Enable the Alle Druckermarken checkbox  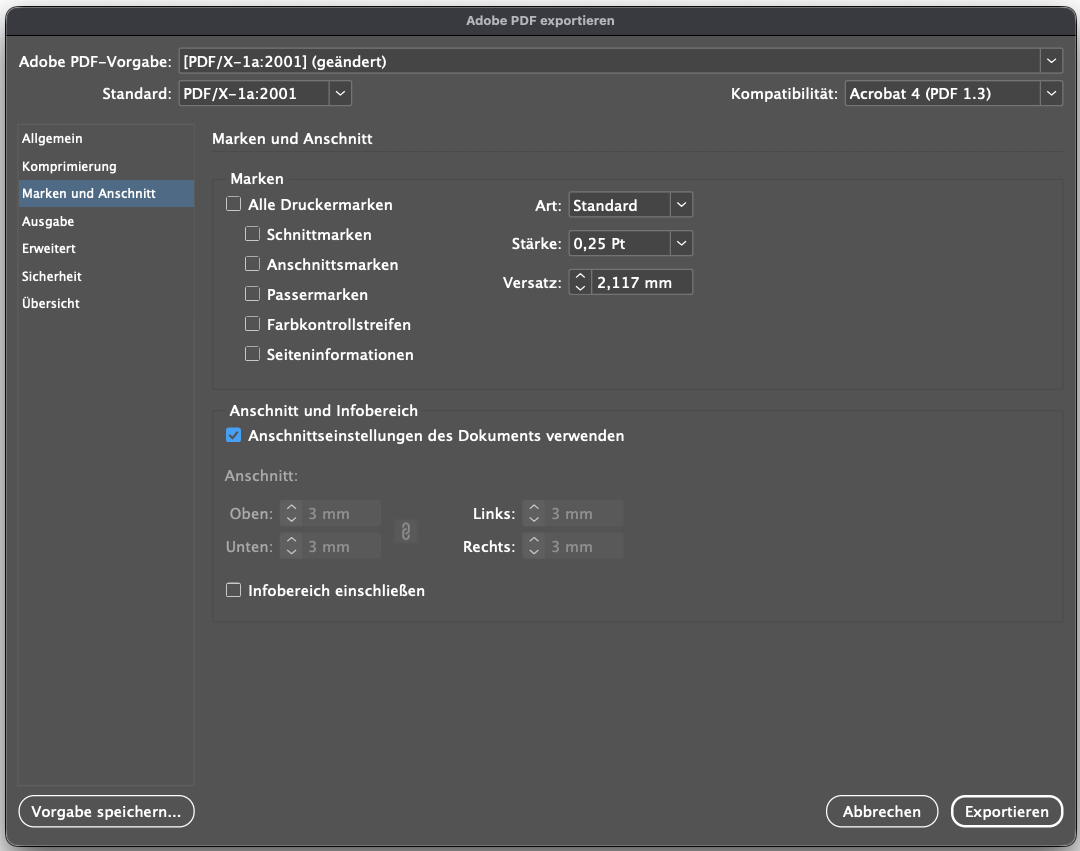coord(233,203)
